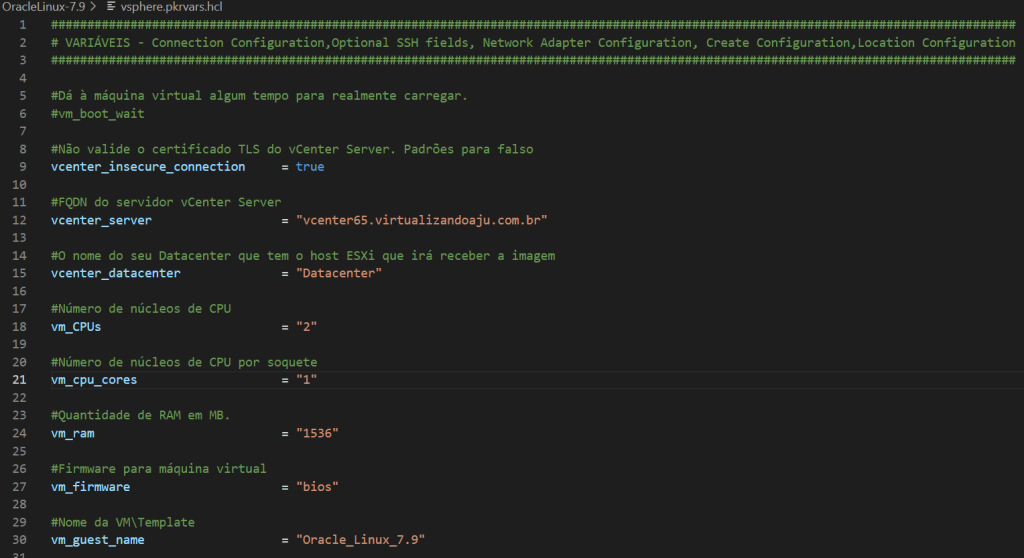
Task: Select the vsphere.pkrvars.hcl breadcrumb item
Action: coord(164,7)
